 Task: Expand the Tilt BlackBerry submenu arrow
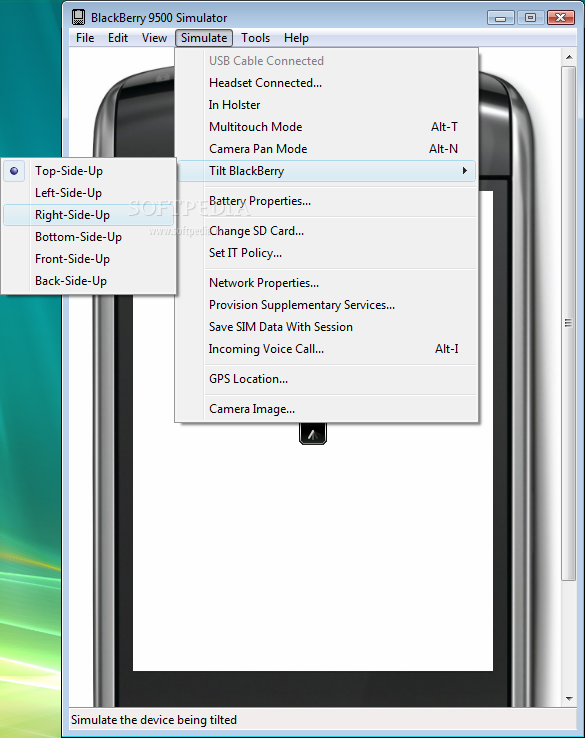(465, 170)
